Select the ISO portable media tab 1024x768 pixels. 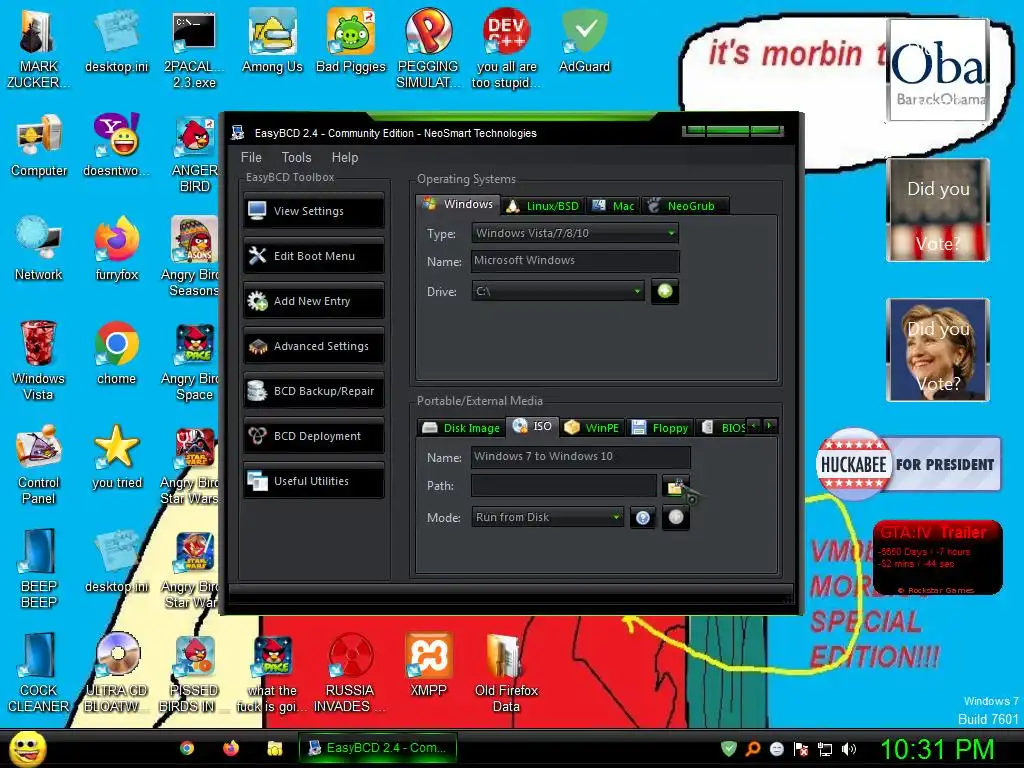[533, 426]
